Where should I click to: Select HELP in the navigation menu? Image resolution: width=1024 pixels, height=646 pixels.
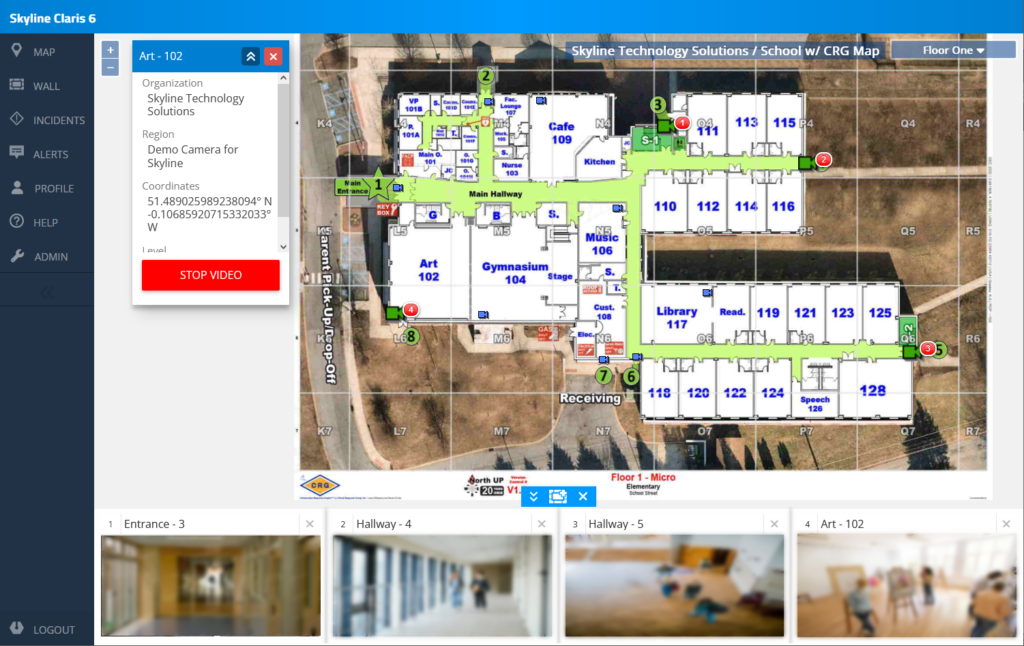16,222
